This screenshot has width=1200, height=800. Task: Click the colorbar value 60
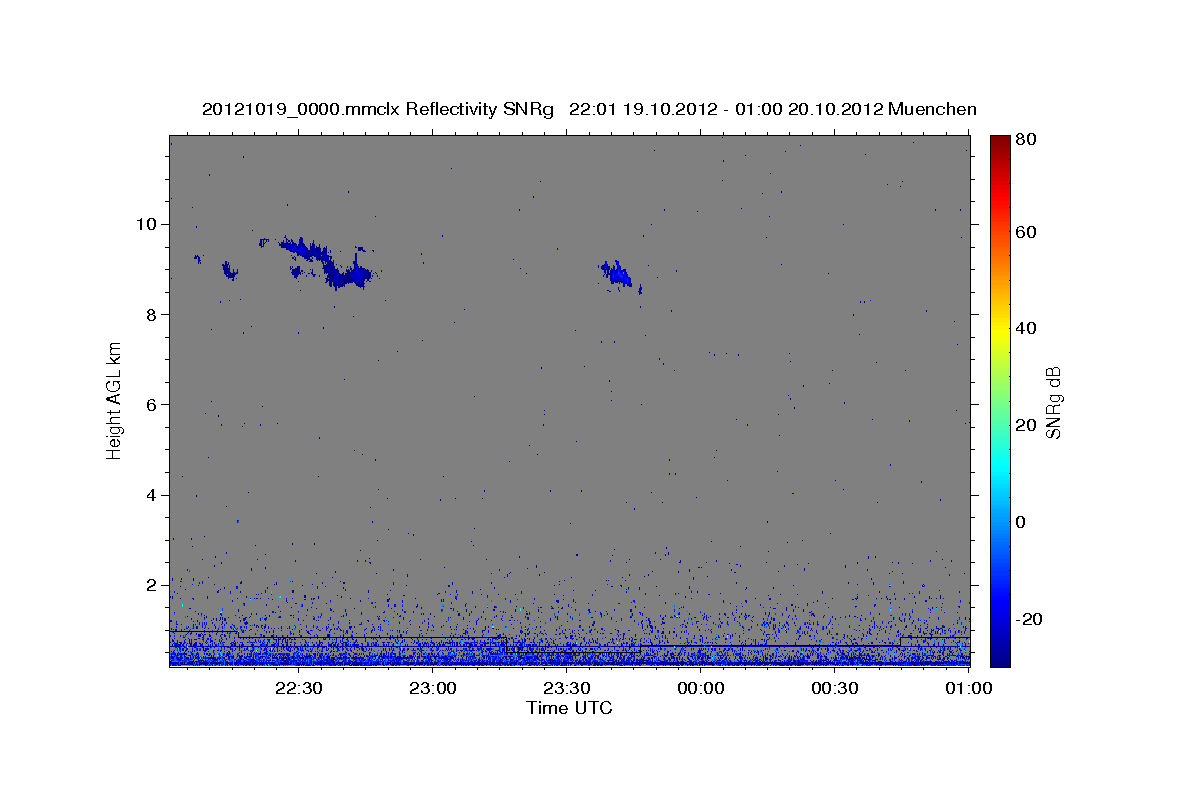1025,232
